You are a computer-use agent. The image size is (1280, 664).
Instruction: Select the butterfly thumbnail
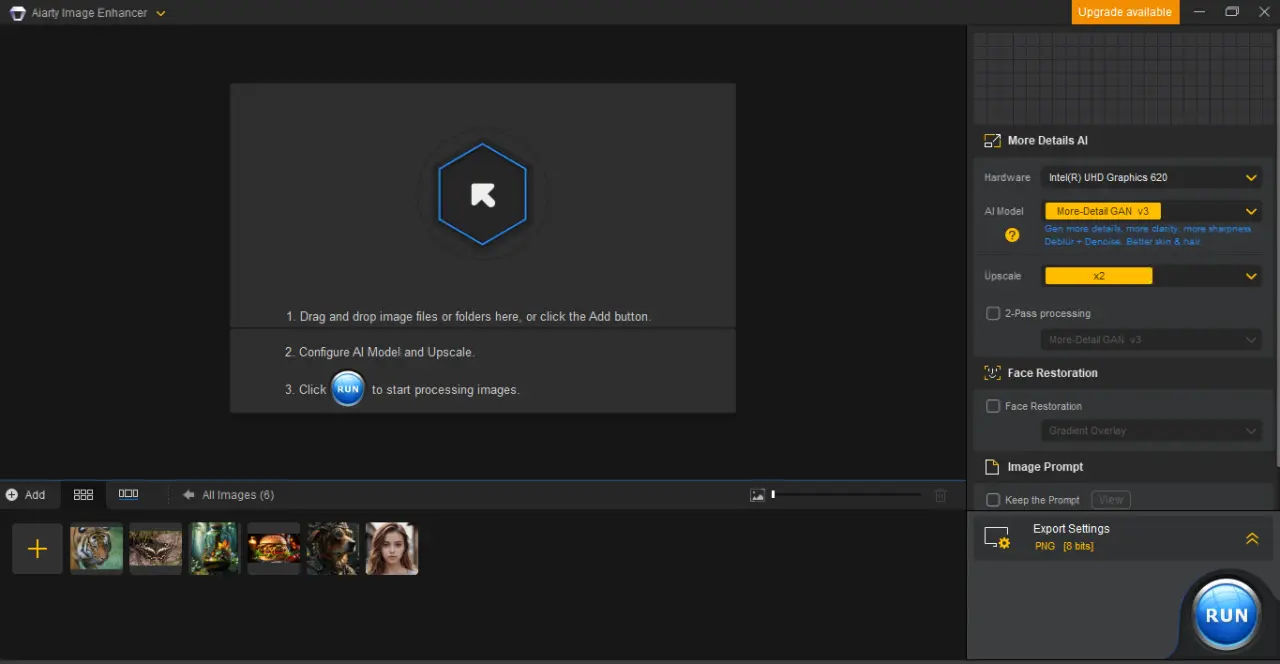(x=156, y=548)
